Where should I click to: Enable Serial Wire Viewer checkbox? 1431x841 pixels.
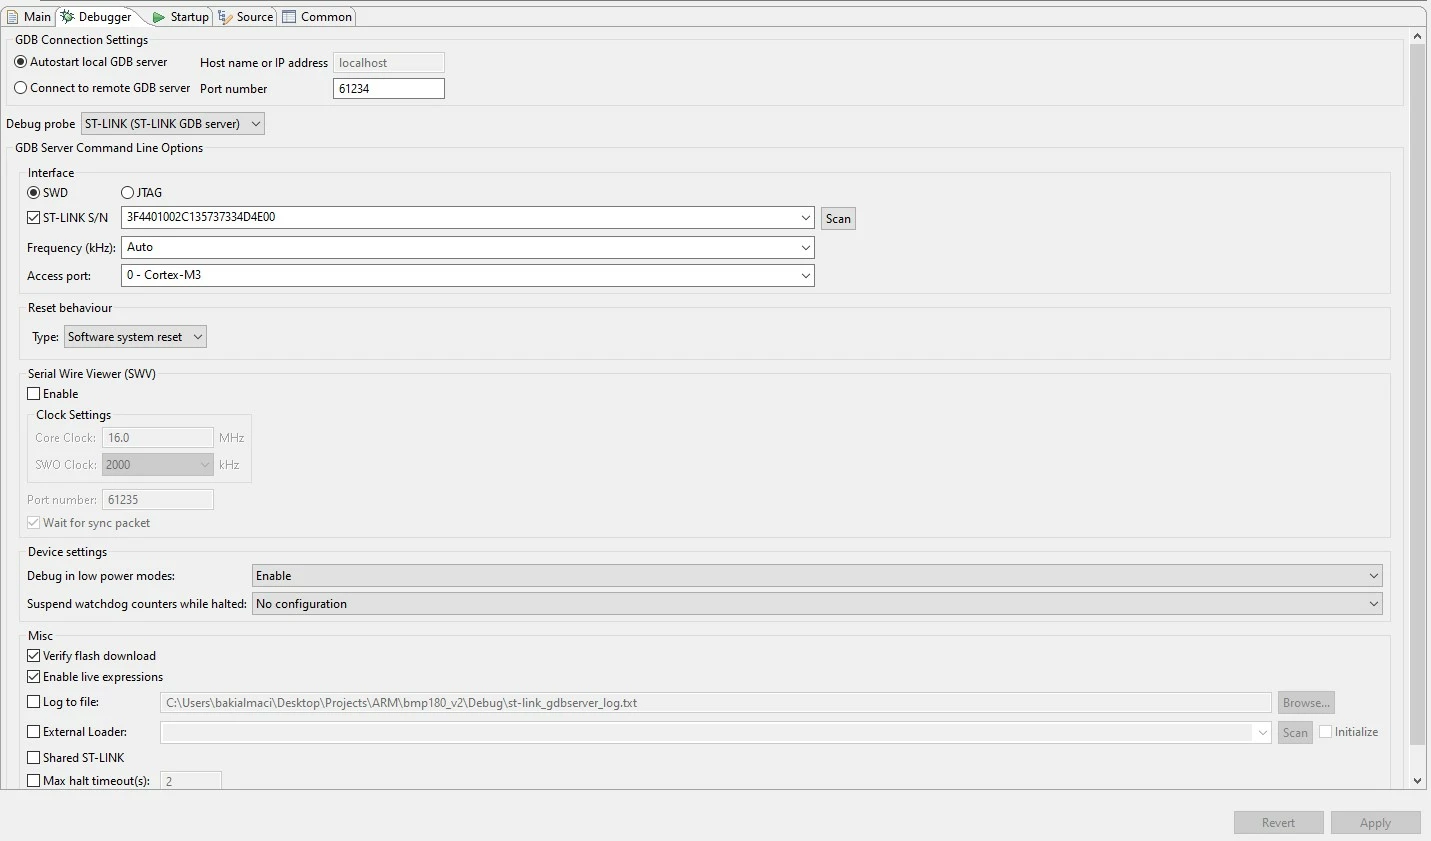(34, 394)
